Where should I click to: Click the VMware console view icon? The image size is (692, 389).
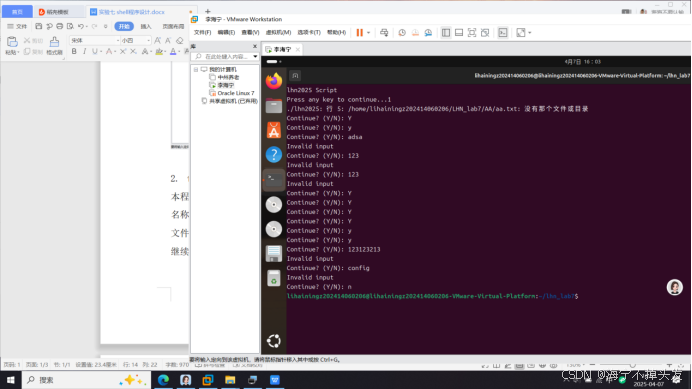[x=503, y=33]
